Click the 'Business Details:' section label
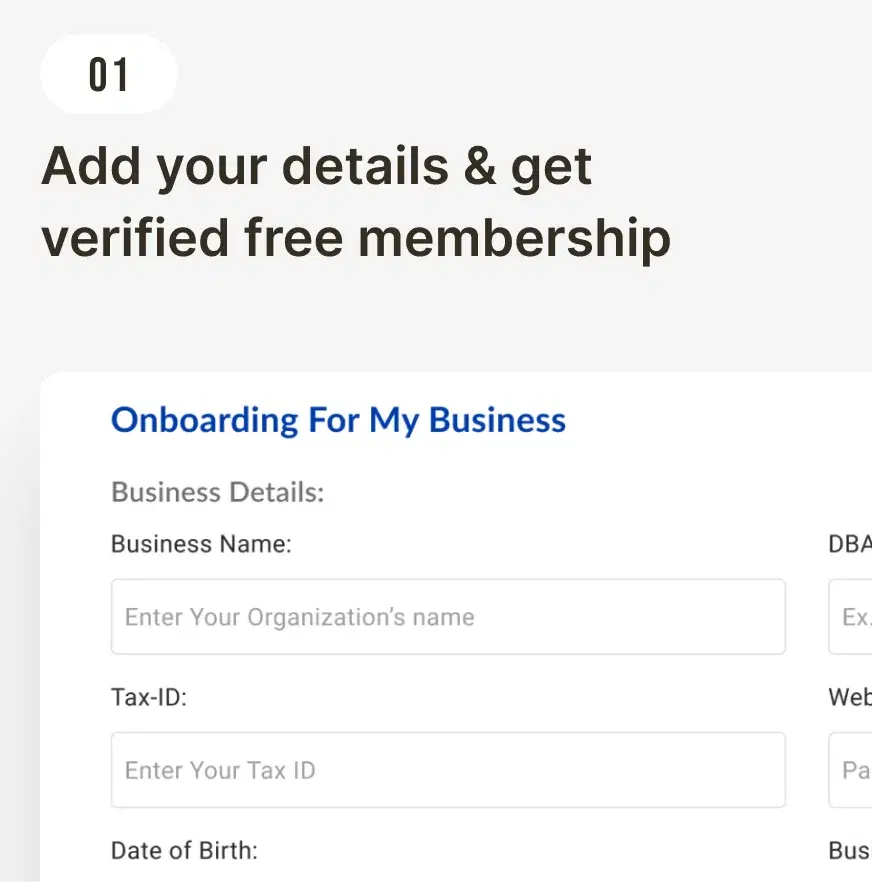The image size is (872, 882). pyautogui.click(x=217, y=492)
